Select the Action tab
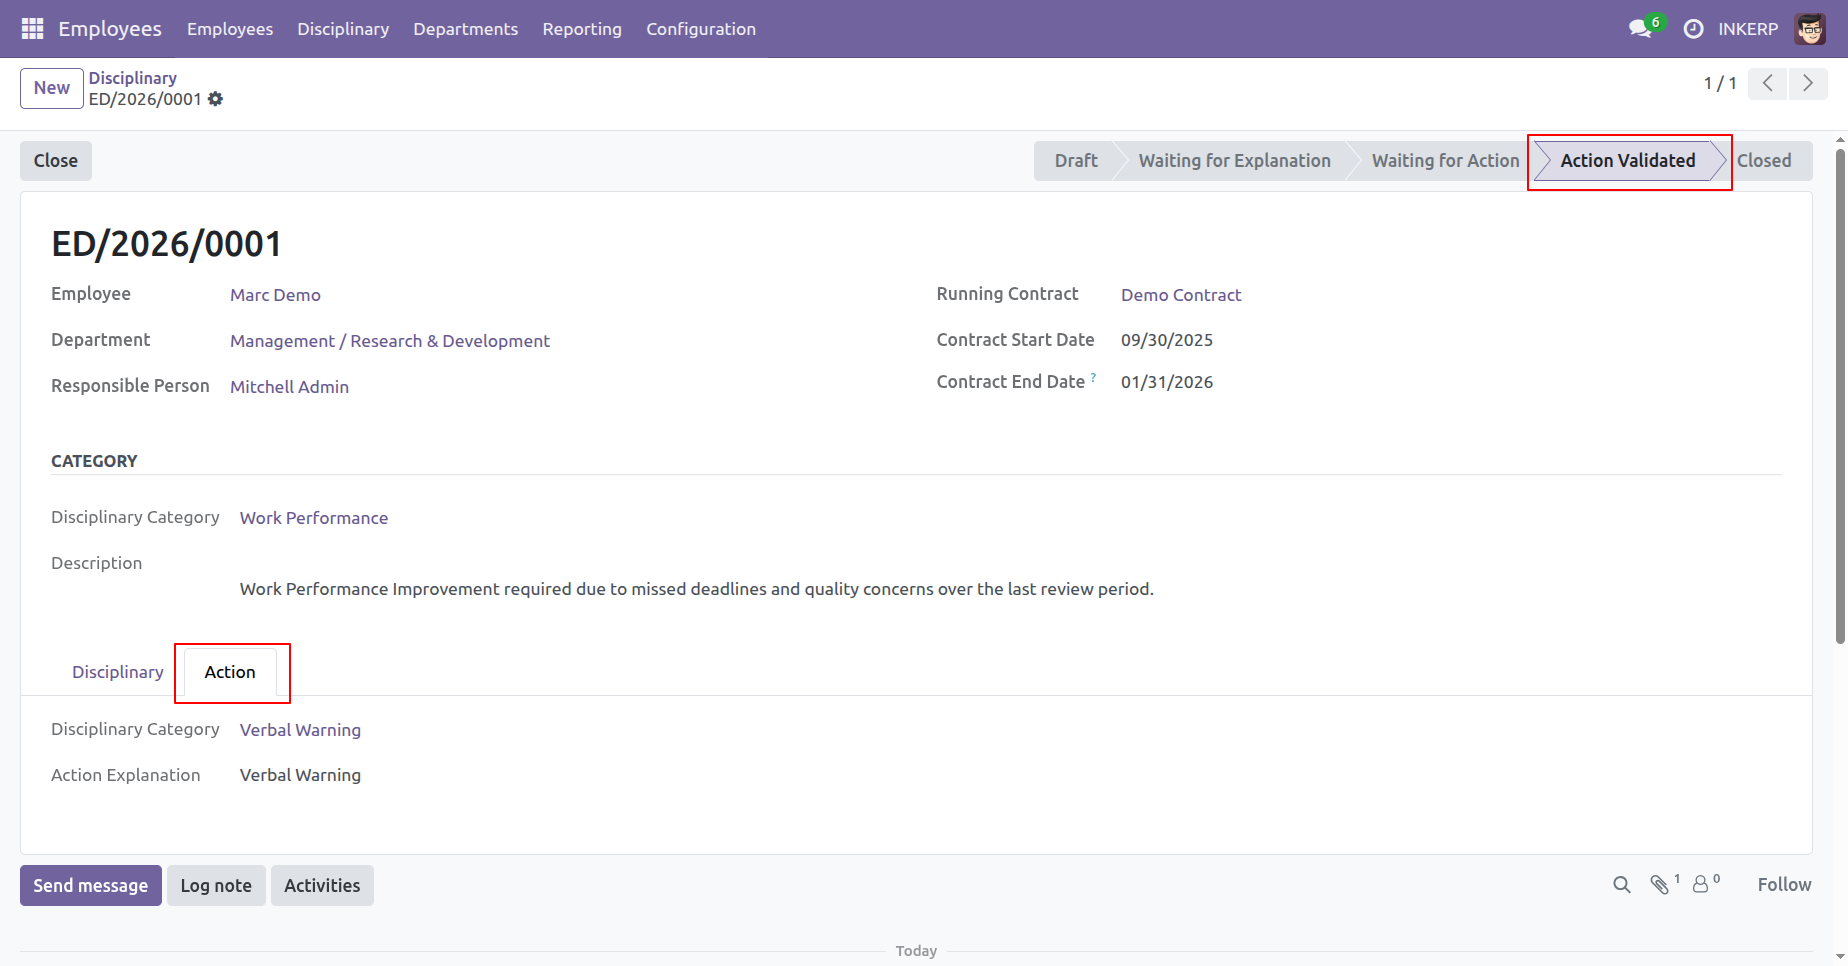 pos(230,672)
